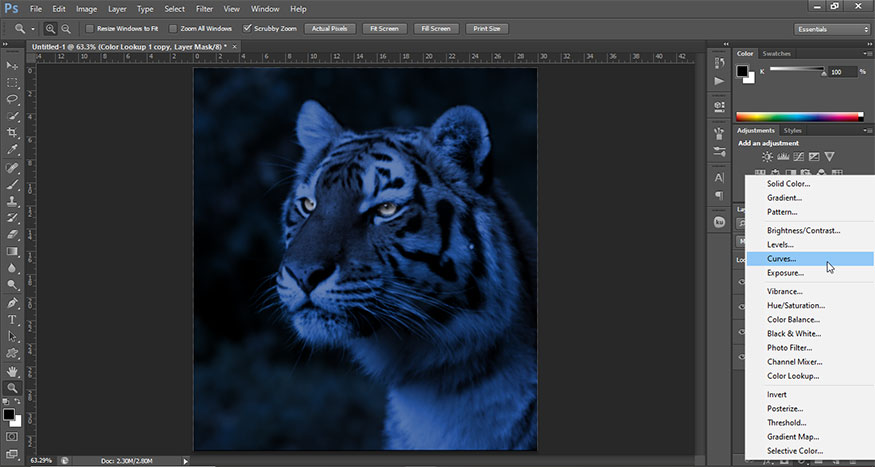Open the Image menu
The width and height of the screenshot is (875, 467).
(86, 9)
